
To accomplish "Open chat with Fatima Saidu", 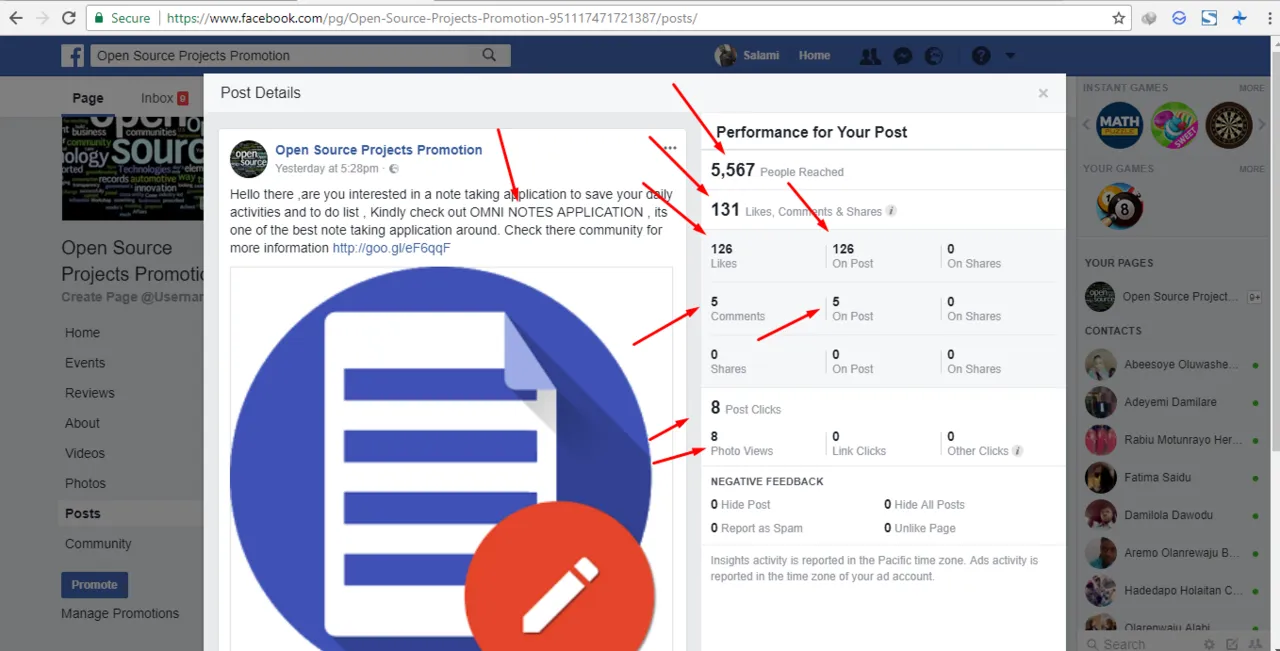I will point(1172,477).
